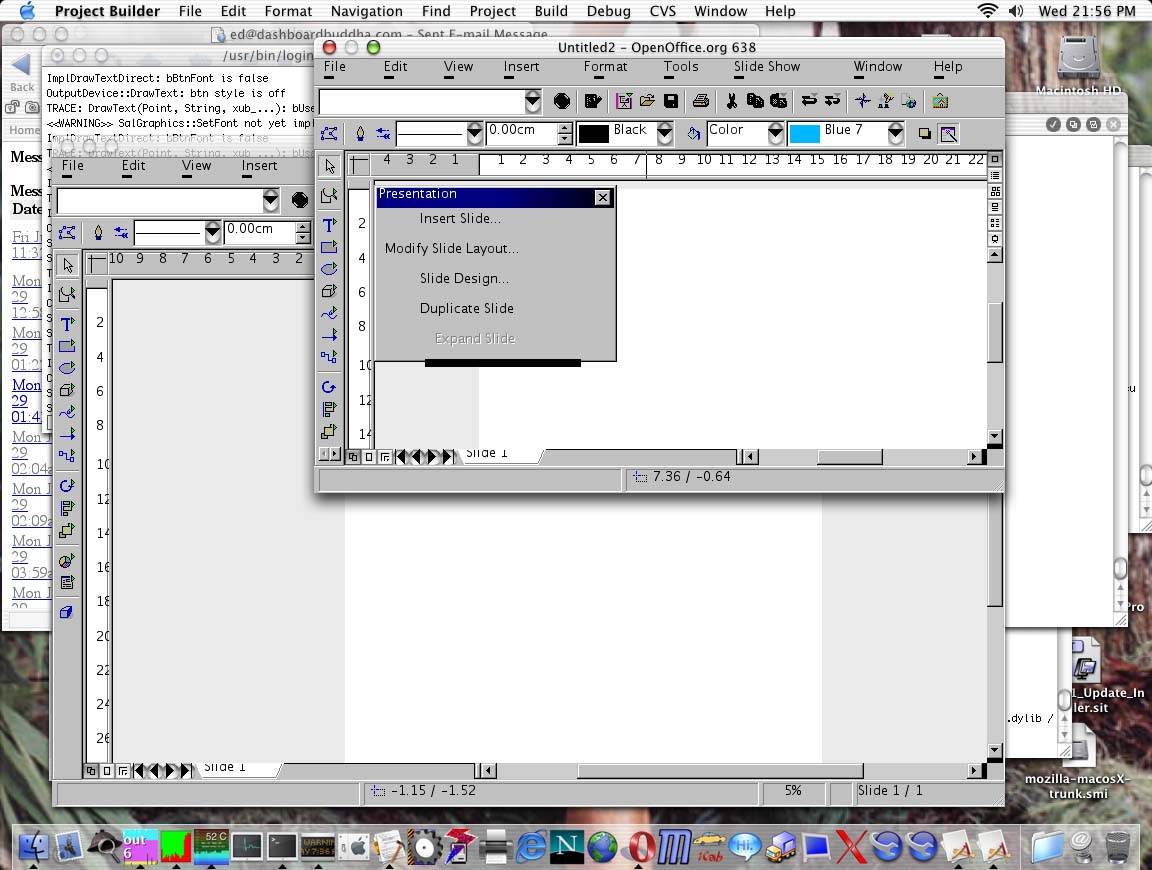Click the black line color swatch

(594, 134)
